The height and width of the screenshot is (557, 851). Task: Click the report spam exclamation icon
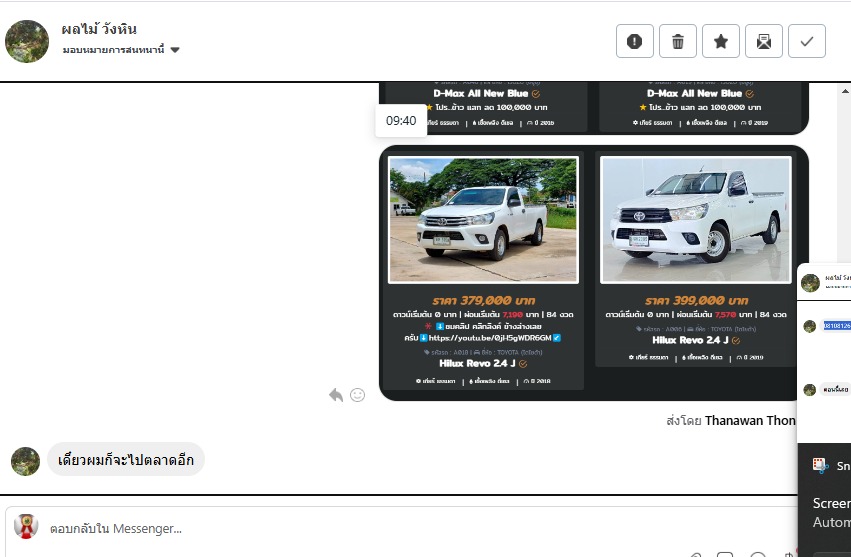[634, 41]
